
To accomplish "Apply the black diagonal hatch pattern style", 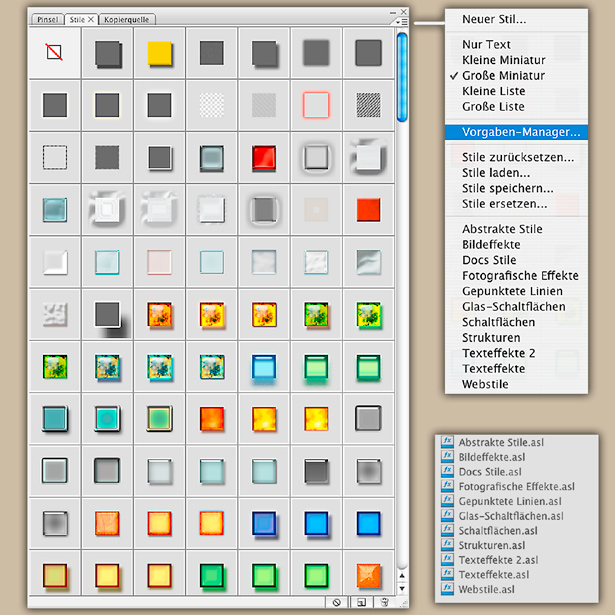I will pyautogui.click(x=368, y=105).
